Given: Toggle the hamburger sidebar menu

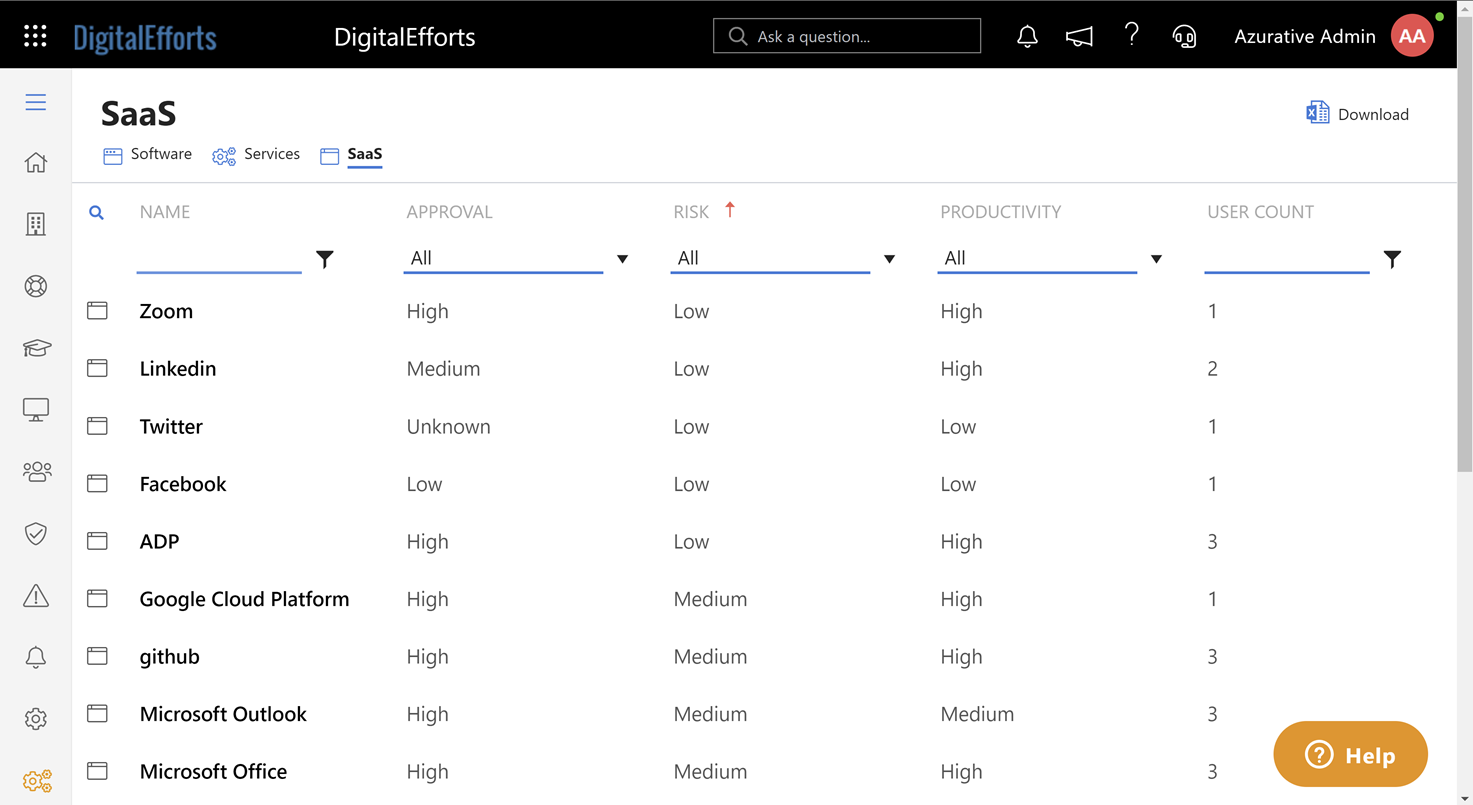Looking at the screenshot, I should coord(36,102).
